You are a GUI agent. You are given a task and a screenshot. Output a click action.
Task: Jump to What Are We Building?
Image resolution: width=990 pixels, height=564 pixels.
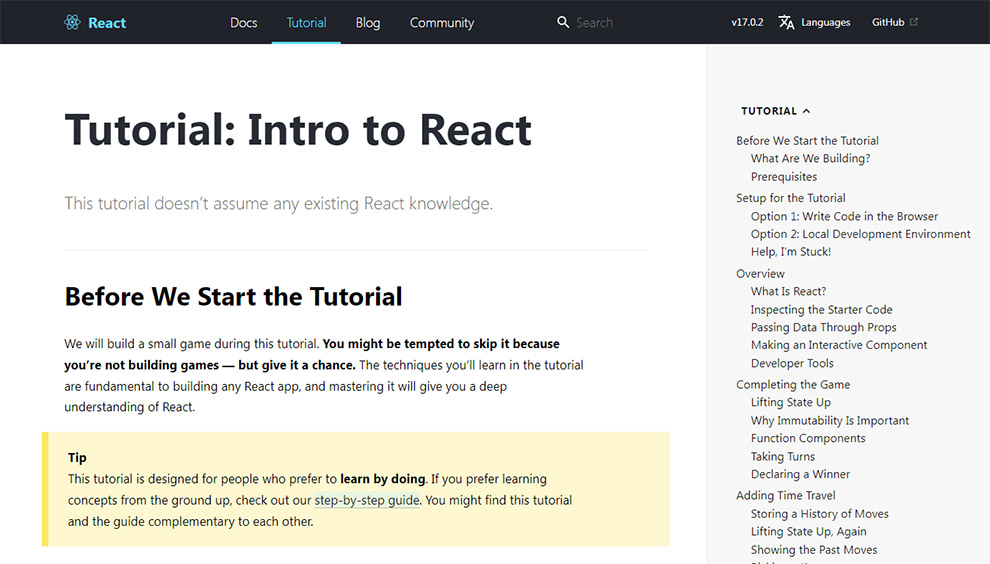[810, 159]
